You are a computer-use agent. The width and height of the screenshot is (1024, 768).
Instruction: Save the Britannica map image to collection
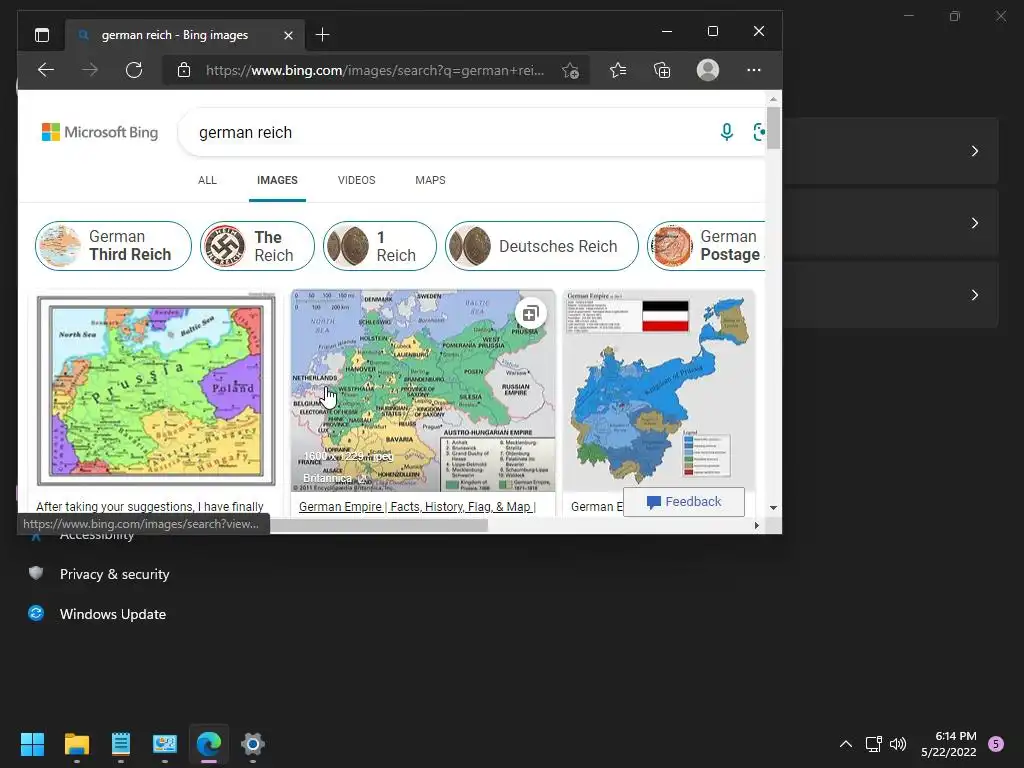coord(530,314)
